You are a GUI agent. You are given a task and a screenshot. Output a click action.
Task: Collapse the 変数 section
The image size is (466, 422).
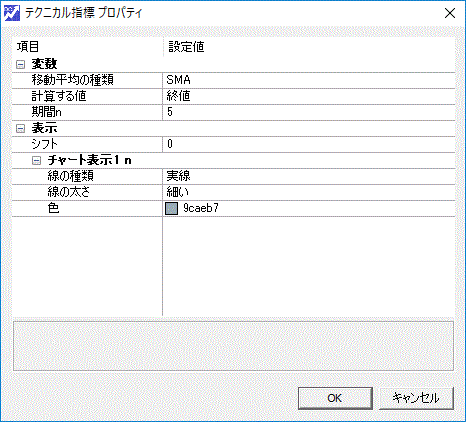pos(21,64)
